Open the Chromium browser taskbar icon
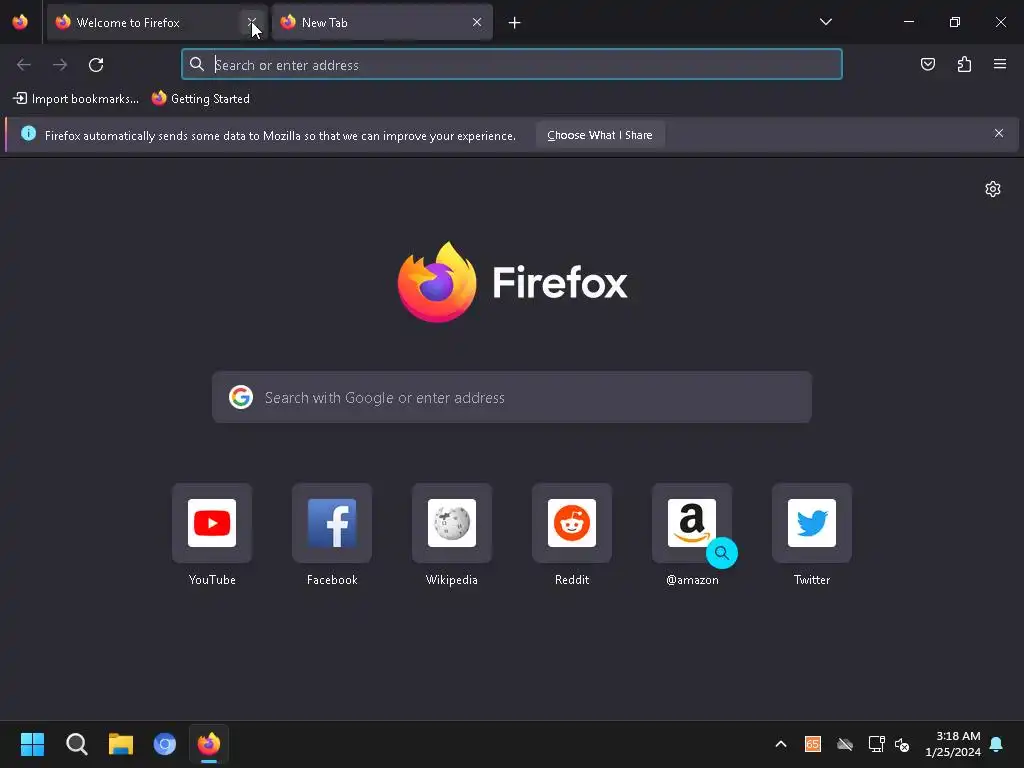 [x=165, y=744]
